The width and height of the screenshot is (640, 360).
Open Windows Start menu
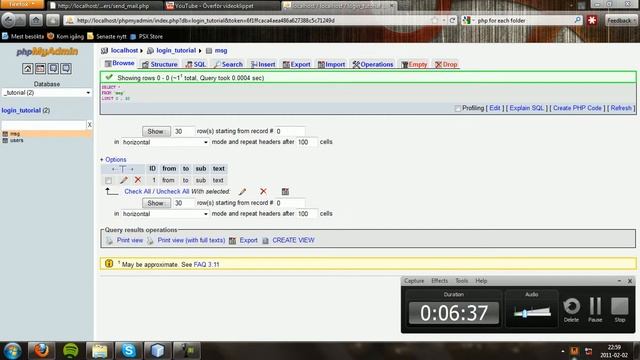tap(12, 351)
